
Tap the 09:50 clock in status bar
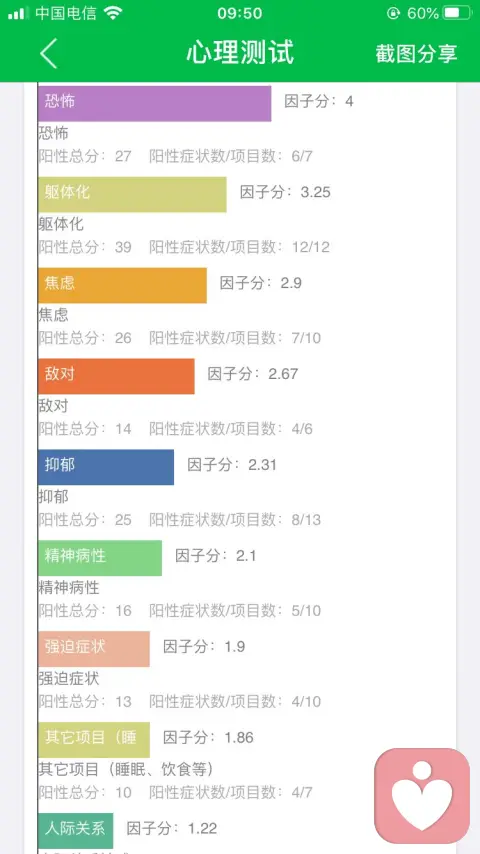click(240, 13)
